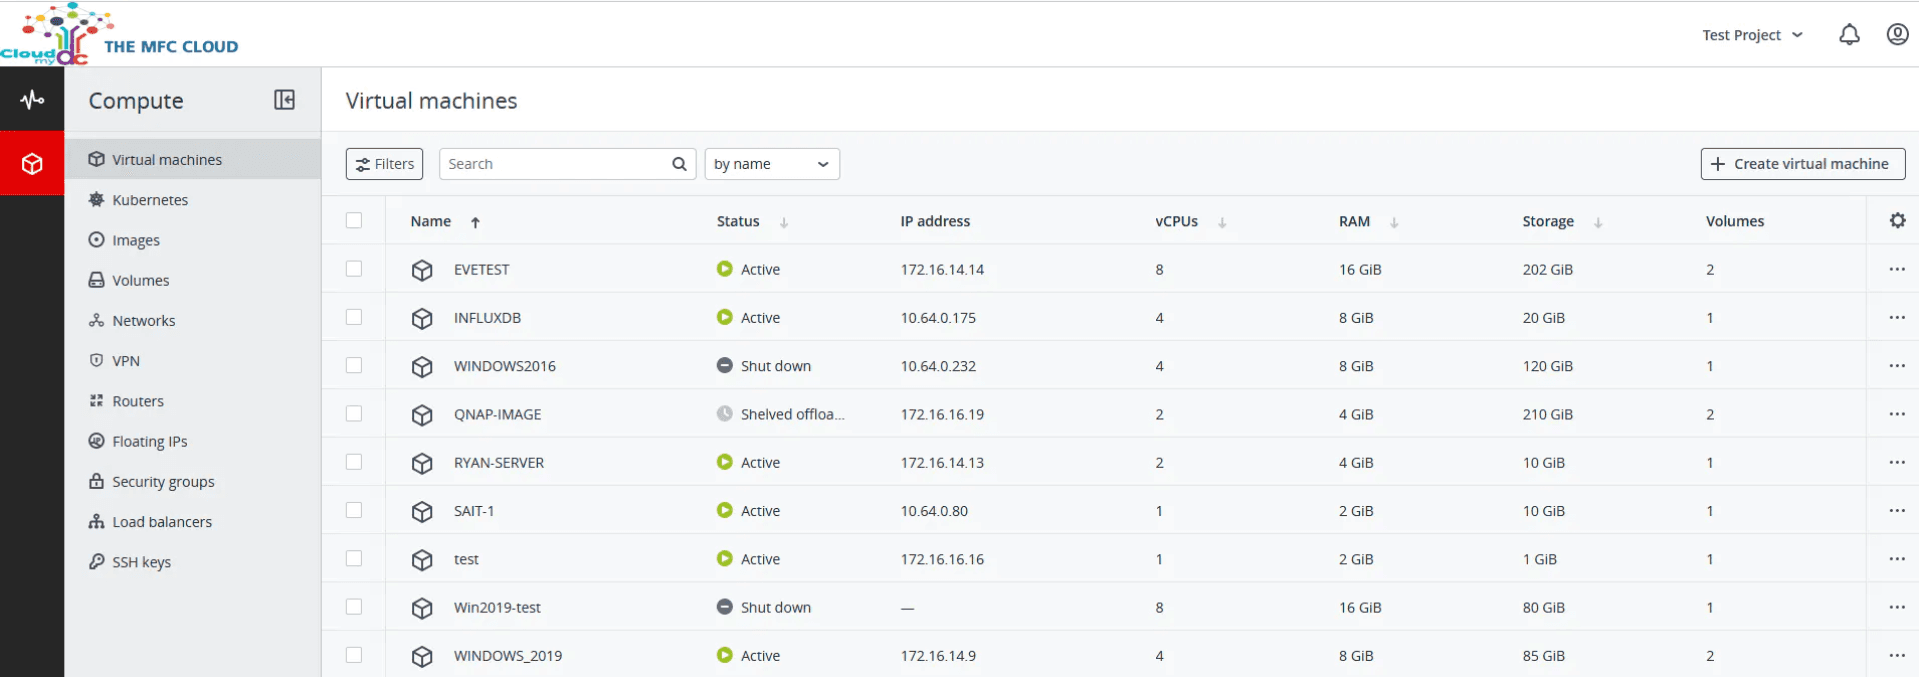
Task: Open Security groups menu item
Action: (x=163, y=482)
